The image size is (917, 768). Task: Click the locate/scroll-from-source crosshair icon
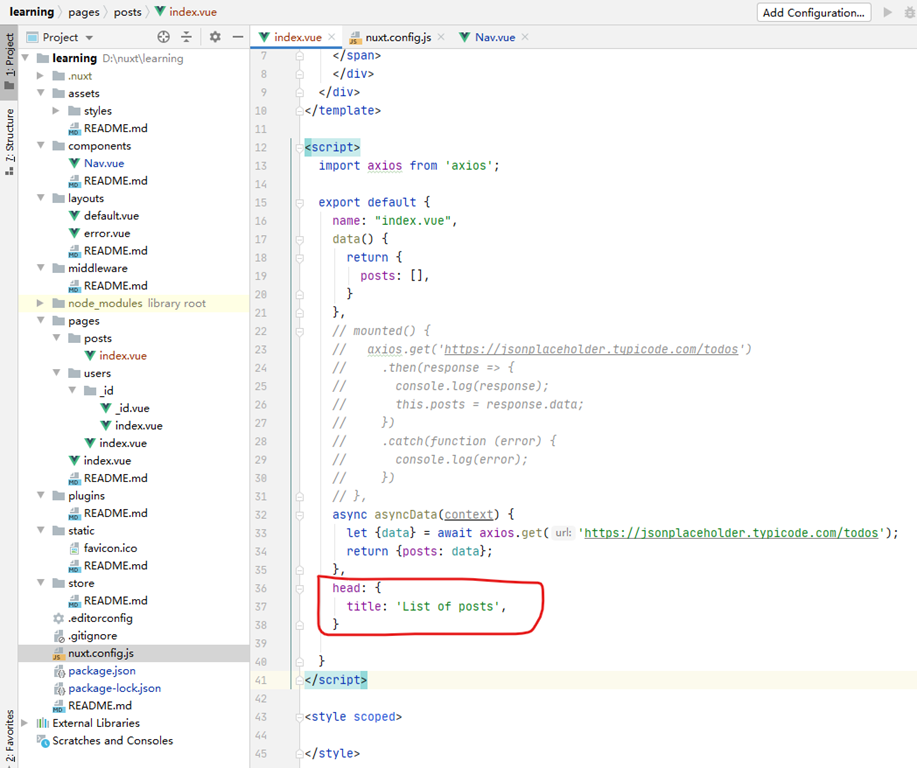click(x=163, y=37)
